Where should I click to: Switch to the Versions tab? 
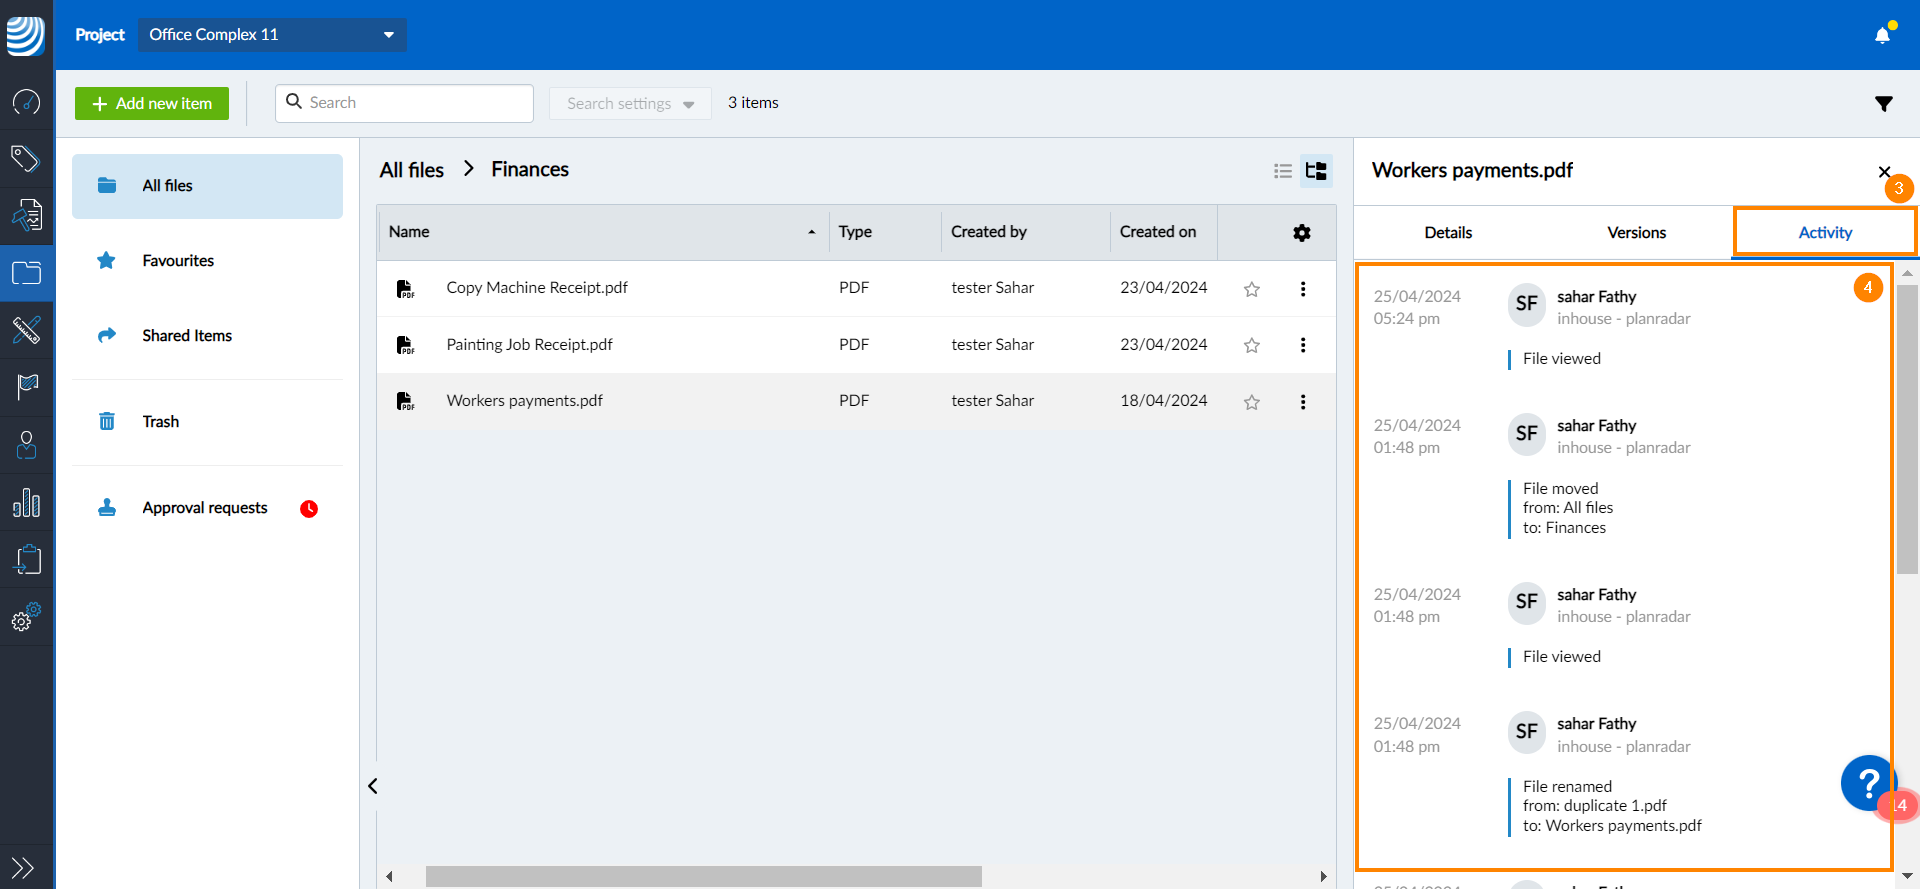(1636, 233)
